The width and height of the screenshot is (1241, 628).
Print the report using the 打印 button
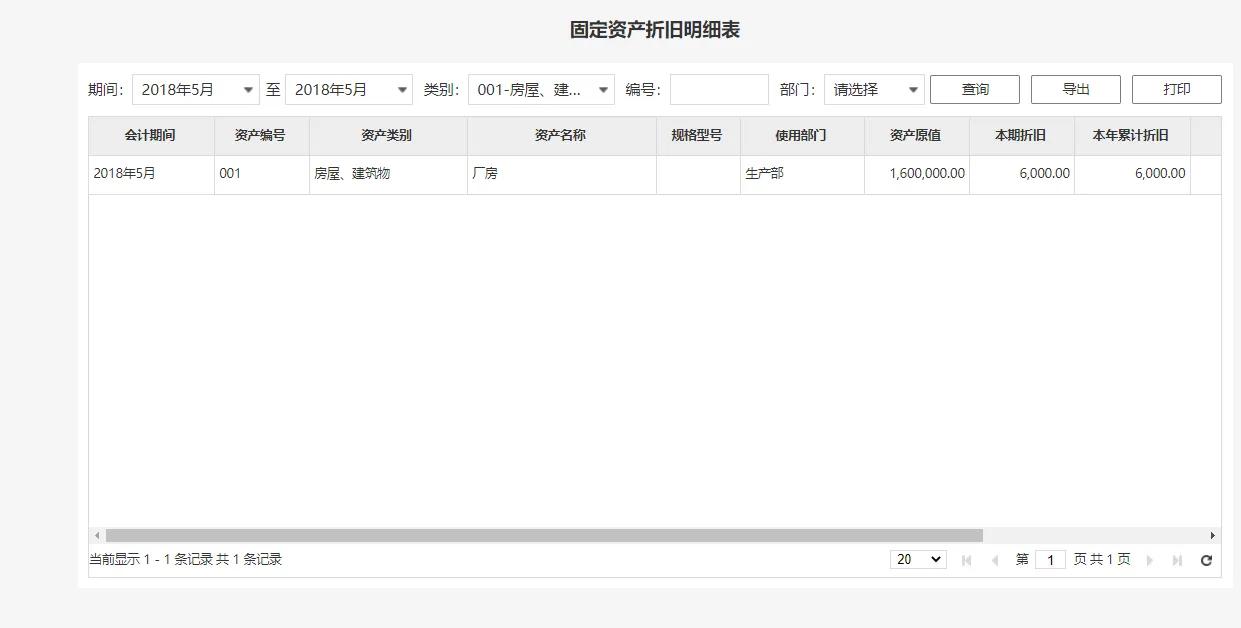pos(1176,89)
